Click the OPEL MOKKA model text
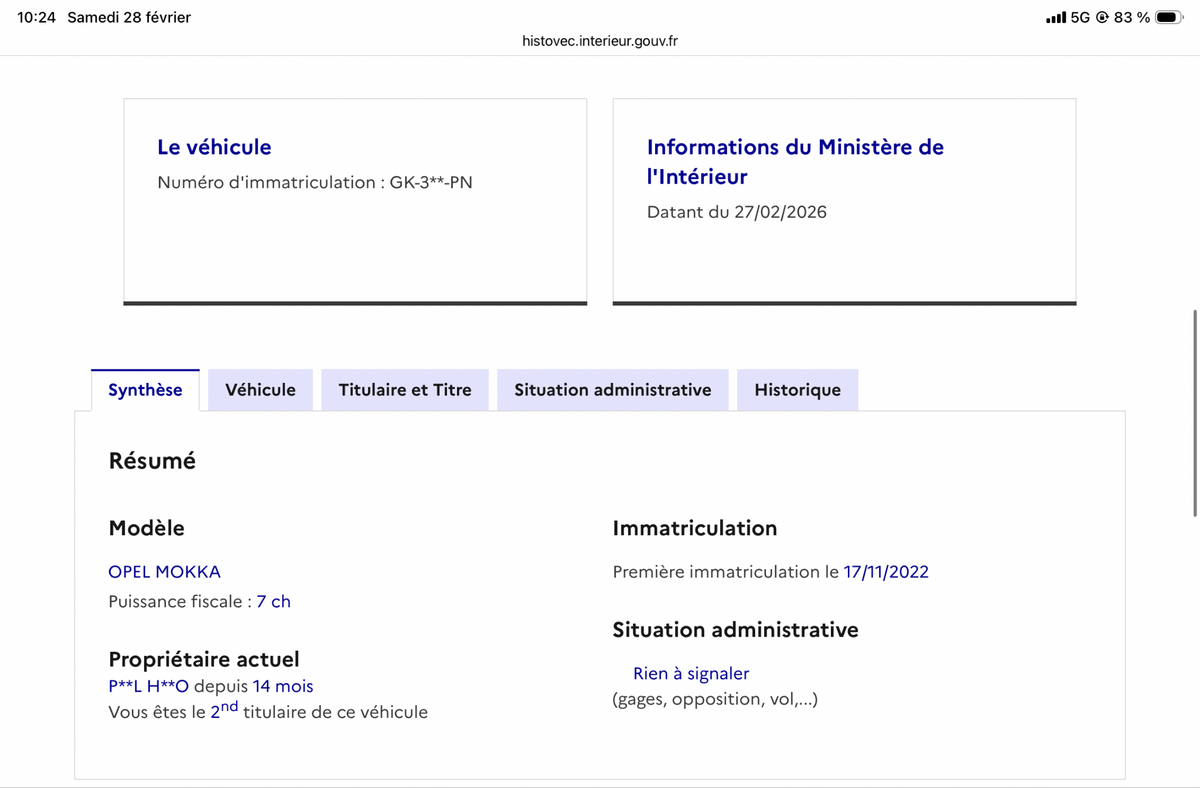The width and height of the screenshot is (1200, 788). click(x=164, y=572)
